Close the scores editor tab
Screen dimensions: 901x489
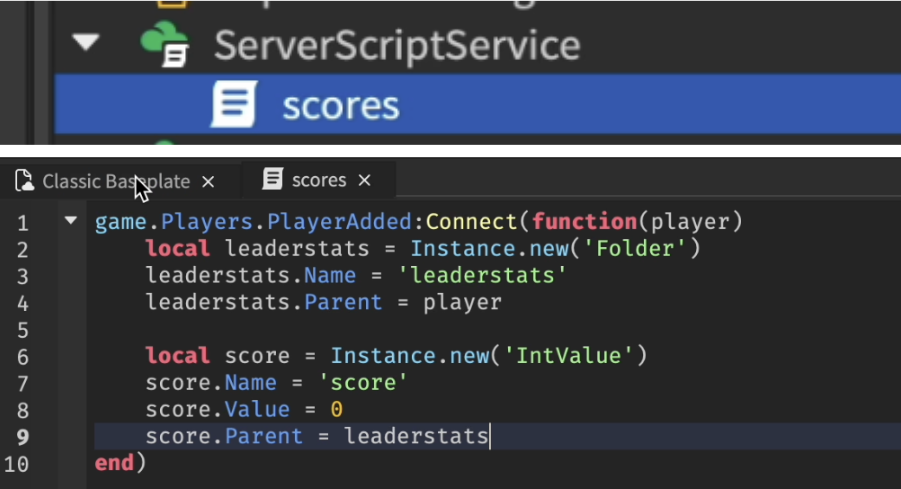click(x=364, y=180)
